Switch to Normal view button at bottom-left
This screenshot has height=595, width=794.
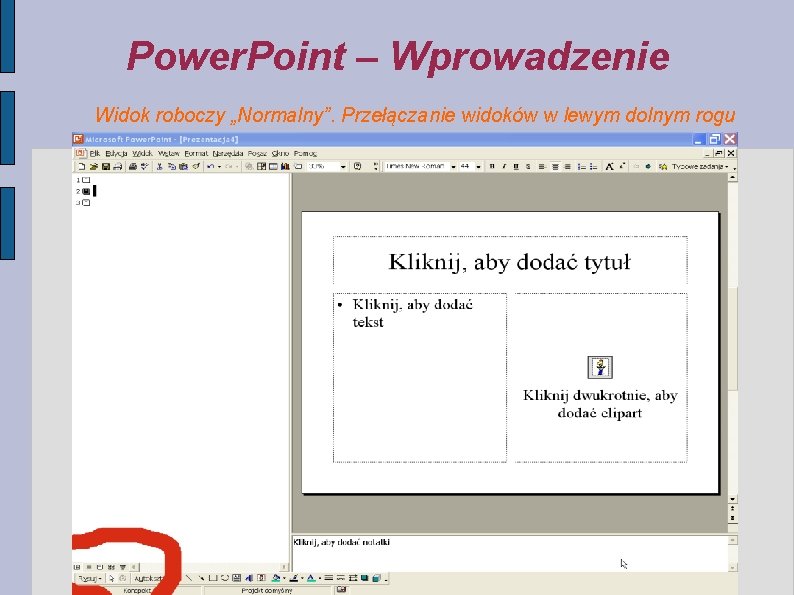77,567
